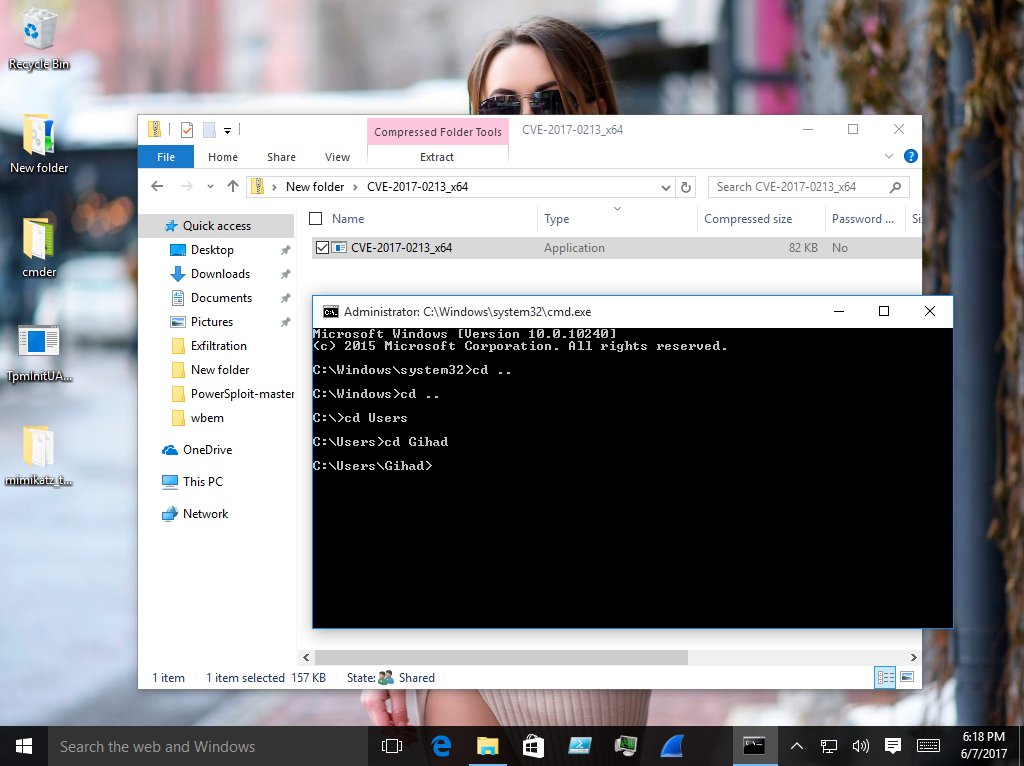This screenshot has width=1024, height=766.
Task: Click CVE-2017-0213_x64 in the address path
Action: pyautogui.click(x=417, y=187)
